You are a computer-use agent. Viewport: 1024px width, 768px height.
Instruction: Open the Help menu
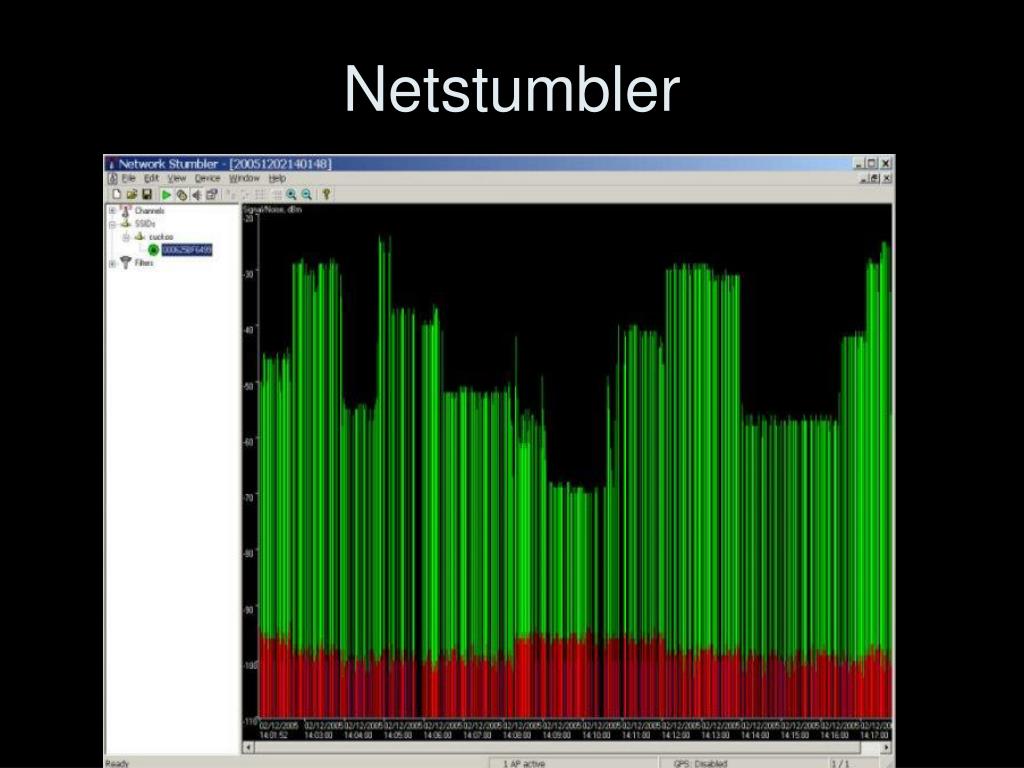[x=278, y=178]
